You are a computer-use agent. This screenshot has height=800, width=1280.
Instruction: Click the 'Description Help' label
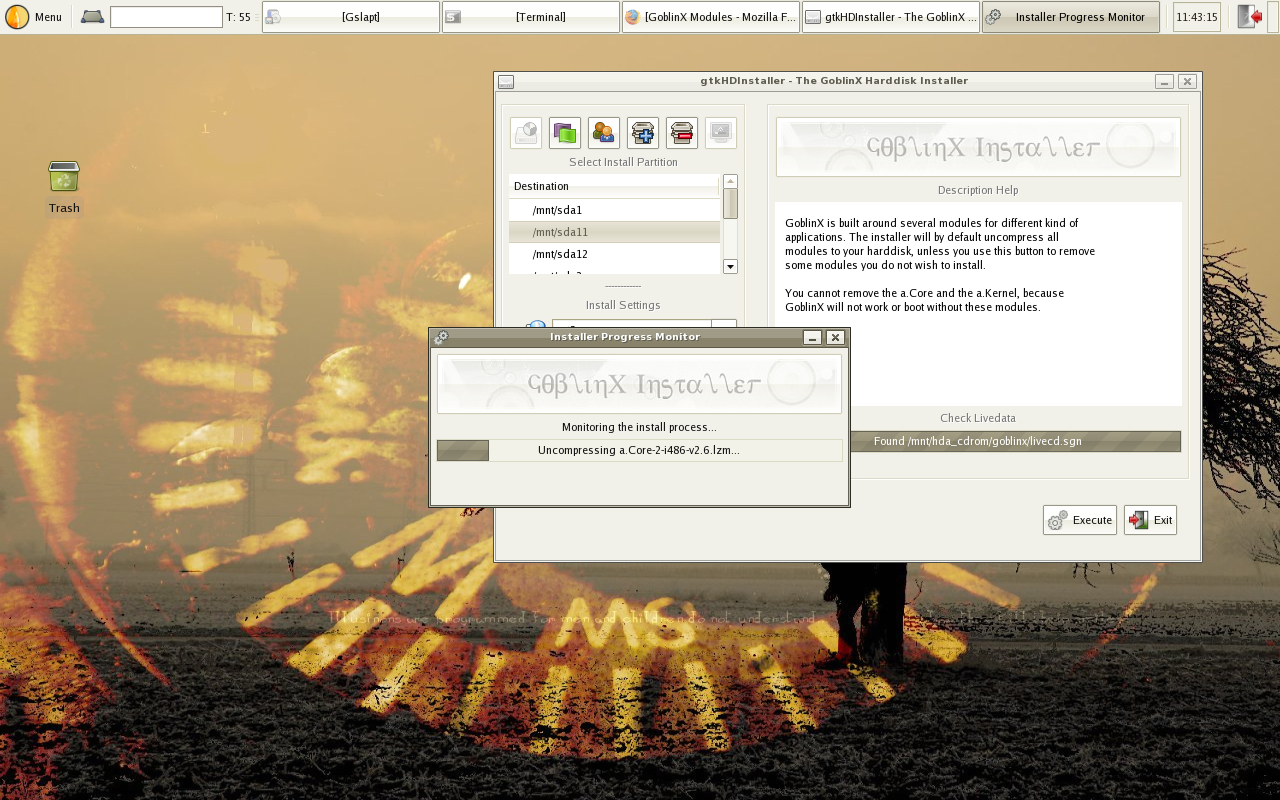click(x=978, y=190)
